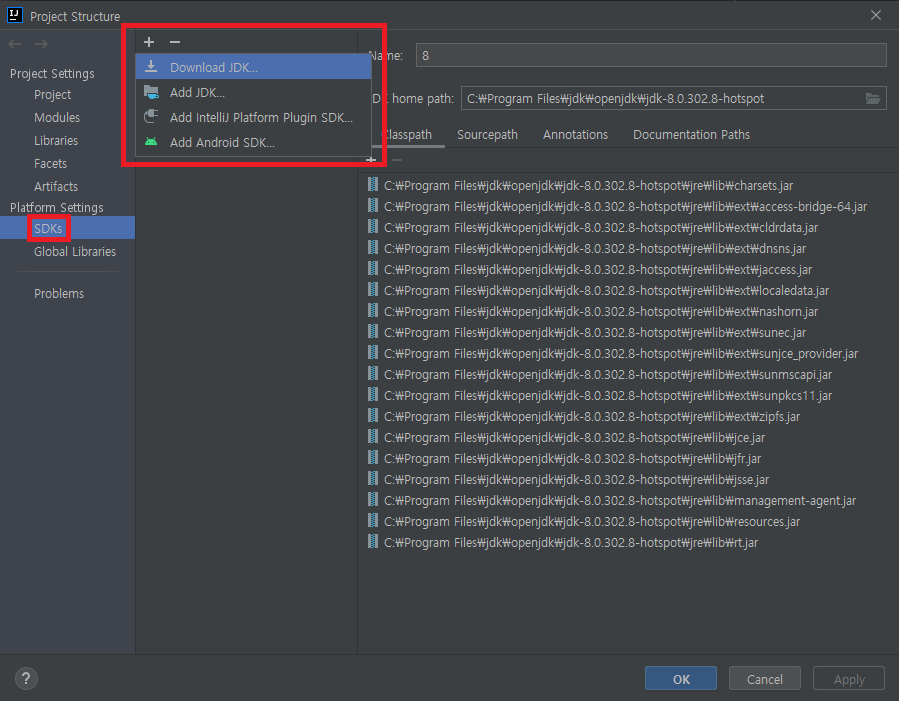Click the SDK Name input field
899x701 pixels.
[651, 56]
